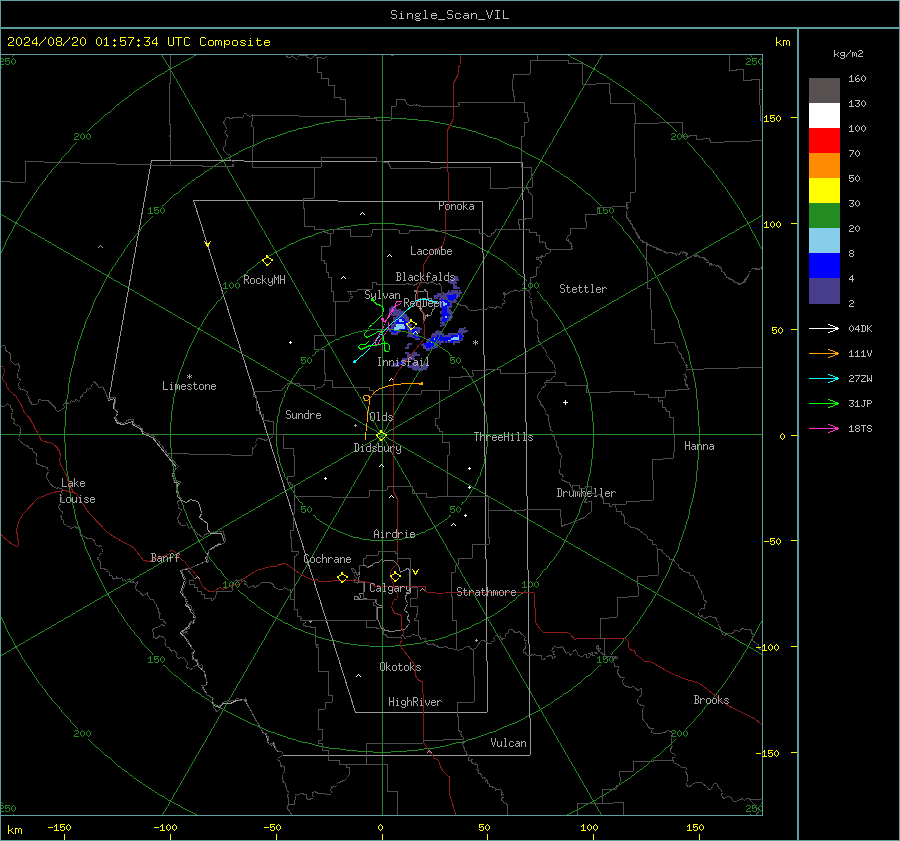The height and width of the screenshot is (841, 900).
Task: Click the 160 value at legend top
Action: coord(857,79)
